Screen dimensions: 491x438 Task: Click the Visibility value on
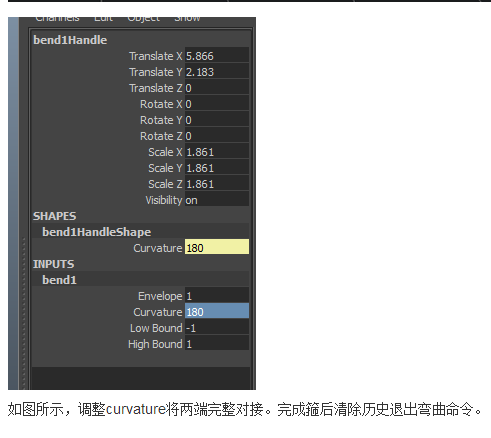[x=217, y=200]
